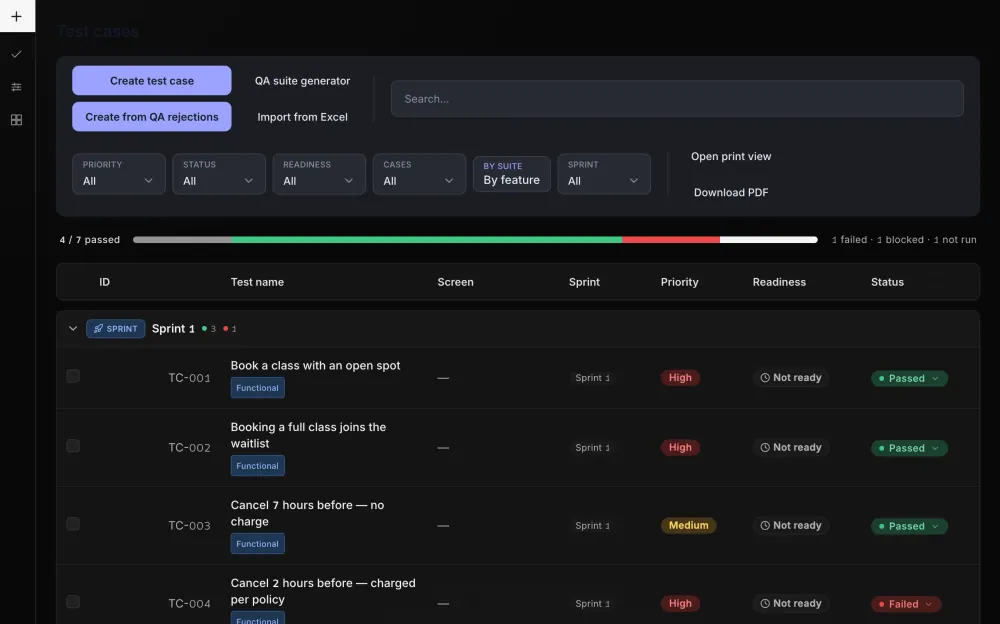Click the Functional tag under TC-003

(x=258, y=544)
